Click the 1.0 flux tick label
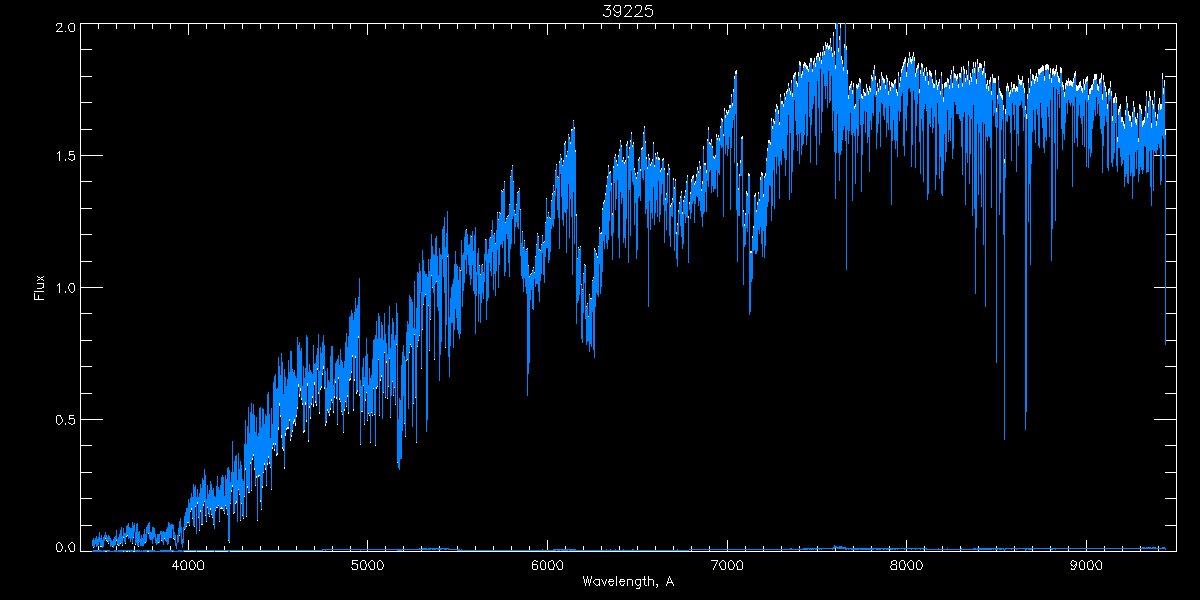Viewport: 1200px width, 600px height. pyautogui.click(x=65, y=288)
